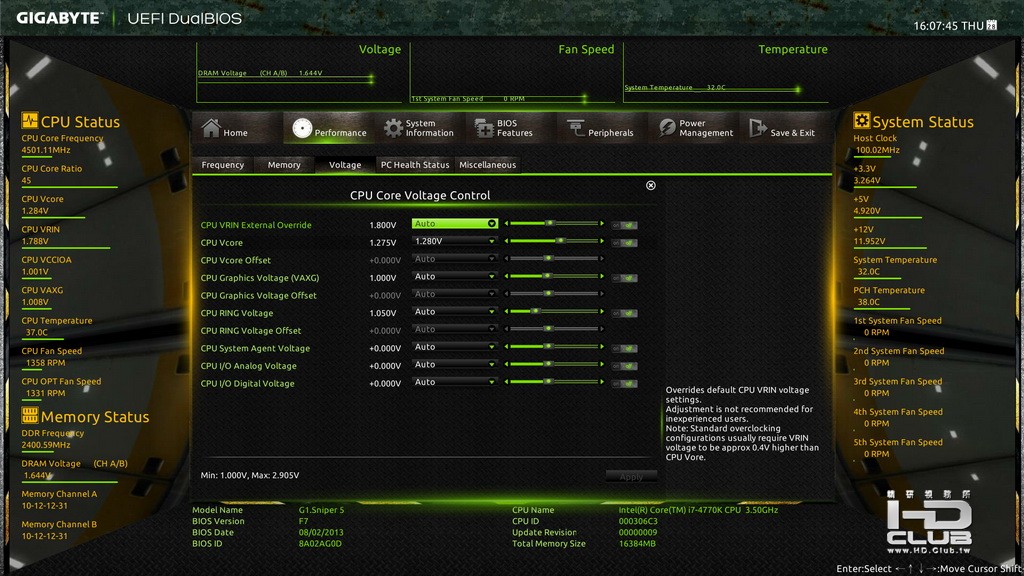This screenshot has width=1024, height=576.
Task: Toggle the CPU VRIN External Override switch
Action: 624,225
